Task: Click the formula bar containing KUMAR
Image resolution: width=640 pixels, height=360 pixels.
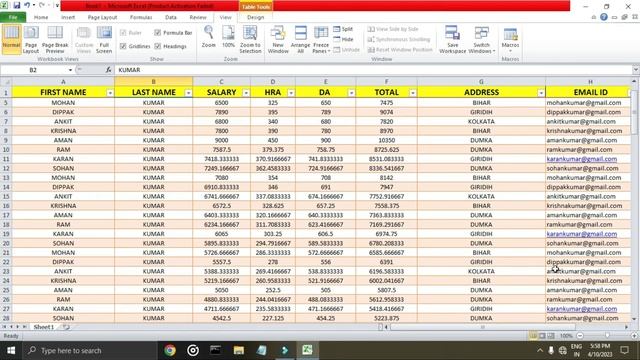Action: click(x=373, y=70)
